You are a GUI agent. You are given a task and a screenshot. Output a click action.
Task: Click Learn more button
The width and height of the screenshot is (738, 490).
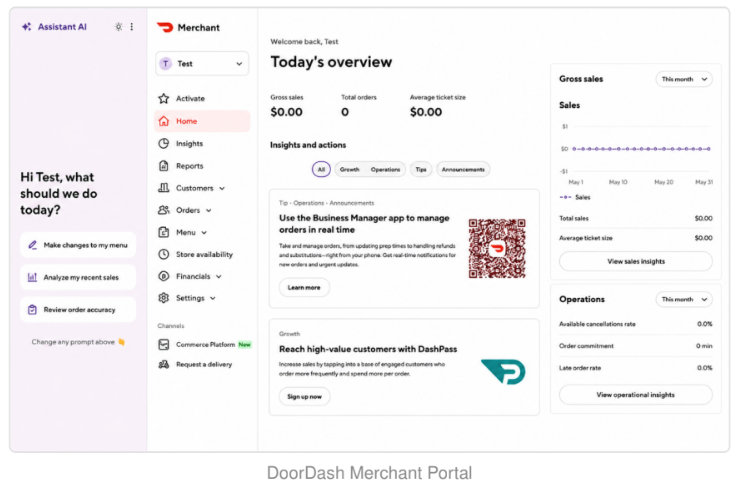tap(304, 288)
